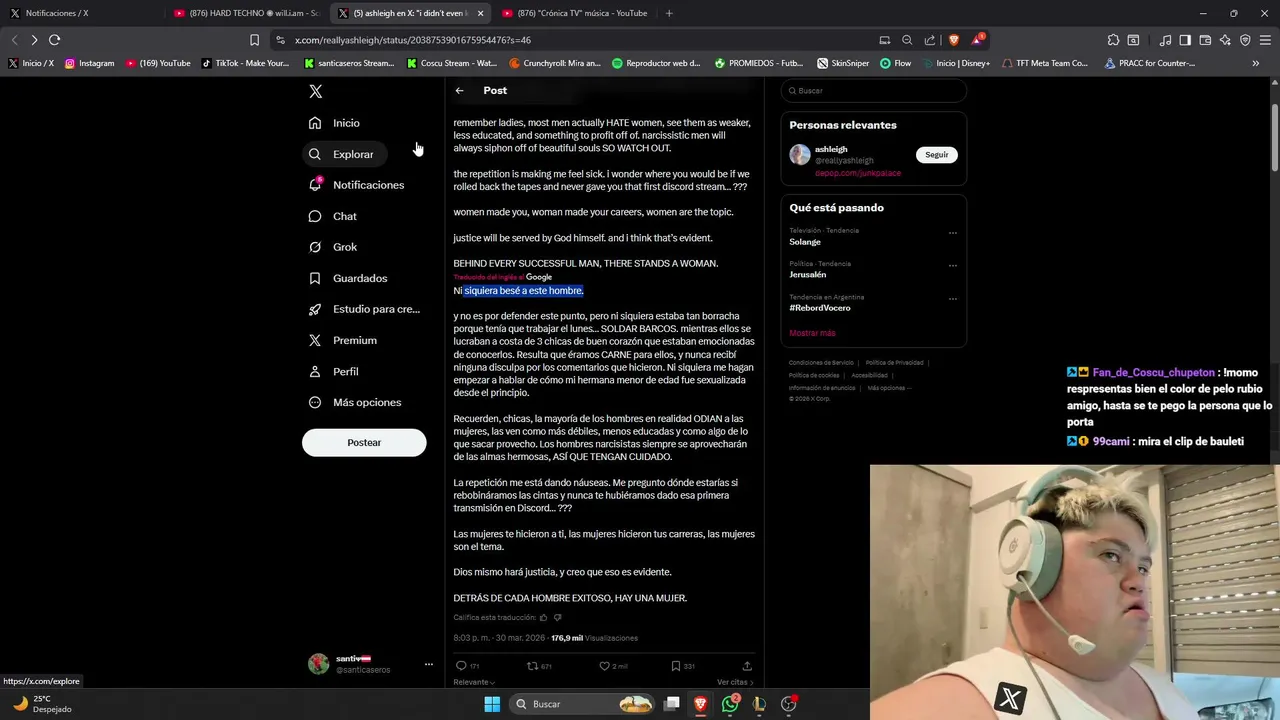Click the reply icon with 171

[461, 666]
